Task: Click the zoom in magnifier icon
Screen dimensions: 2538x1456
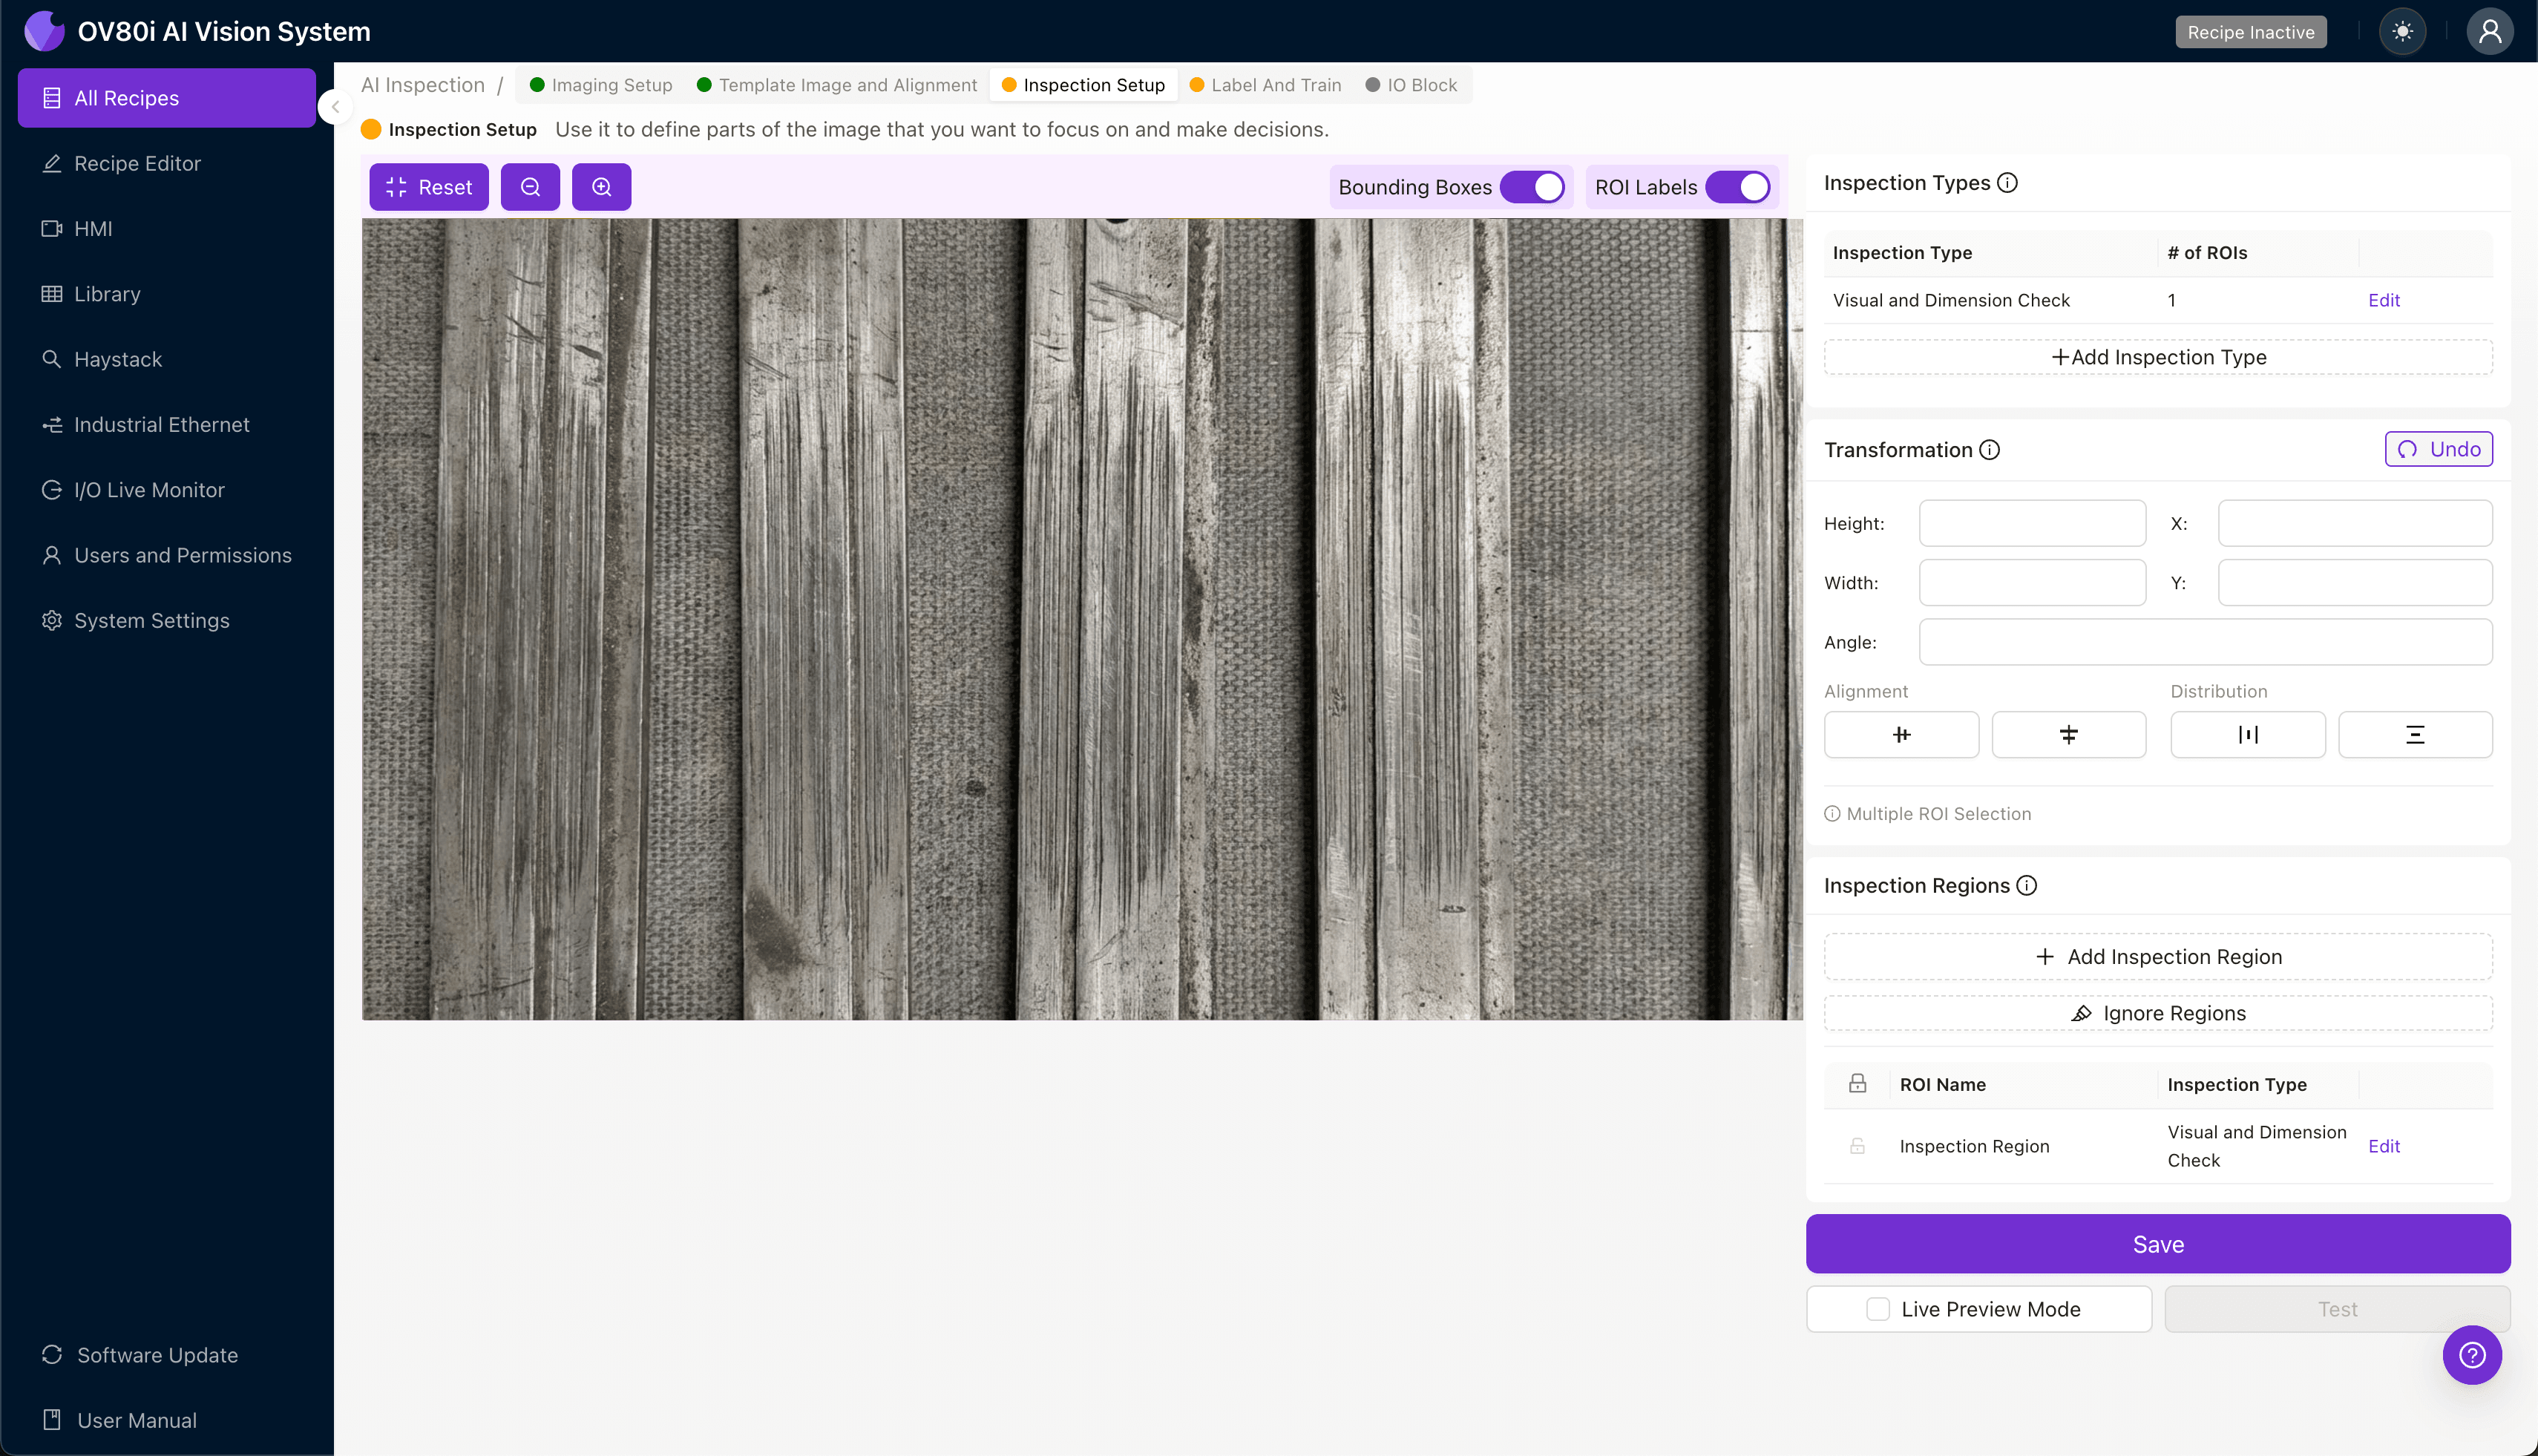Action: click(x=601, y=186)
